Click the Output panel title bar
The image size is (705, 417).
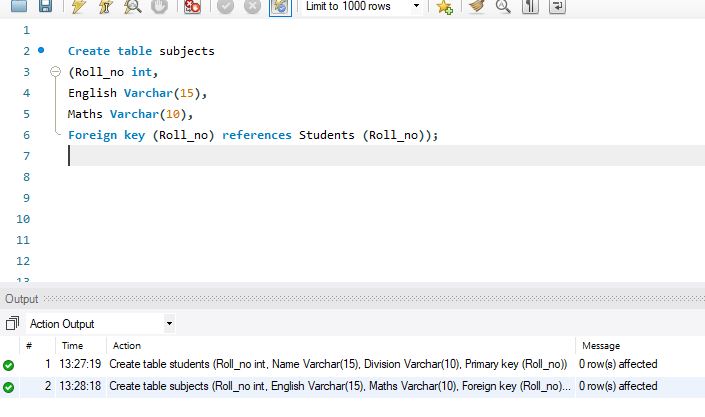[352, 299]
